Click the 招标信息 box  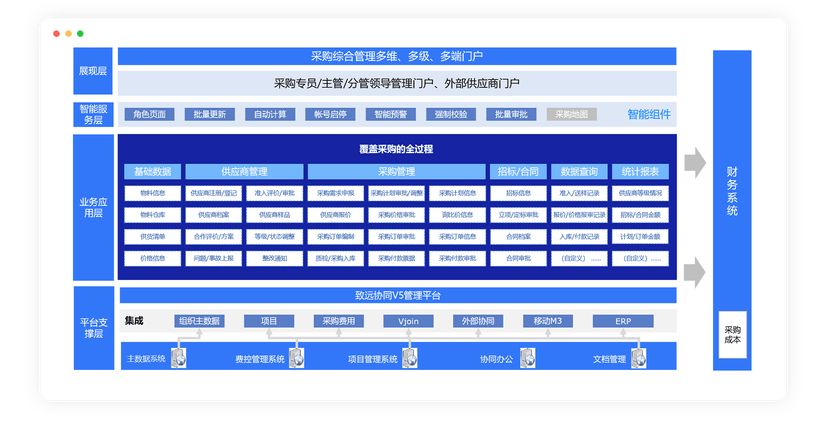click(x=519, y=193)
